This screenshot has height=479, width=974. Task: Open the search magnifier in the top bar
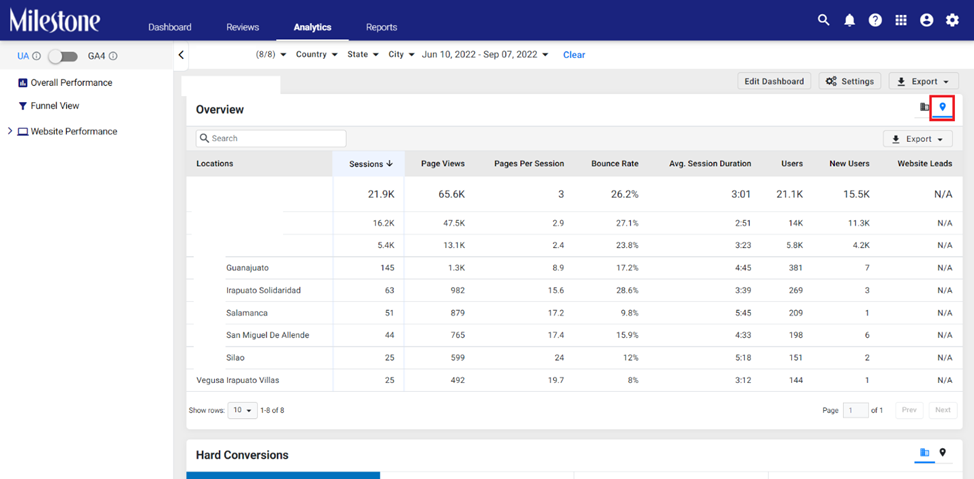(x=824, y=21)
